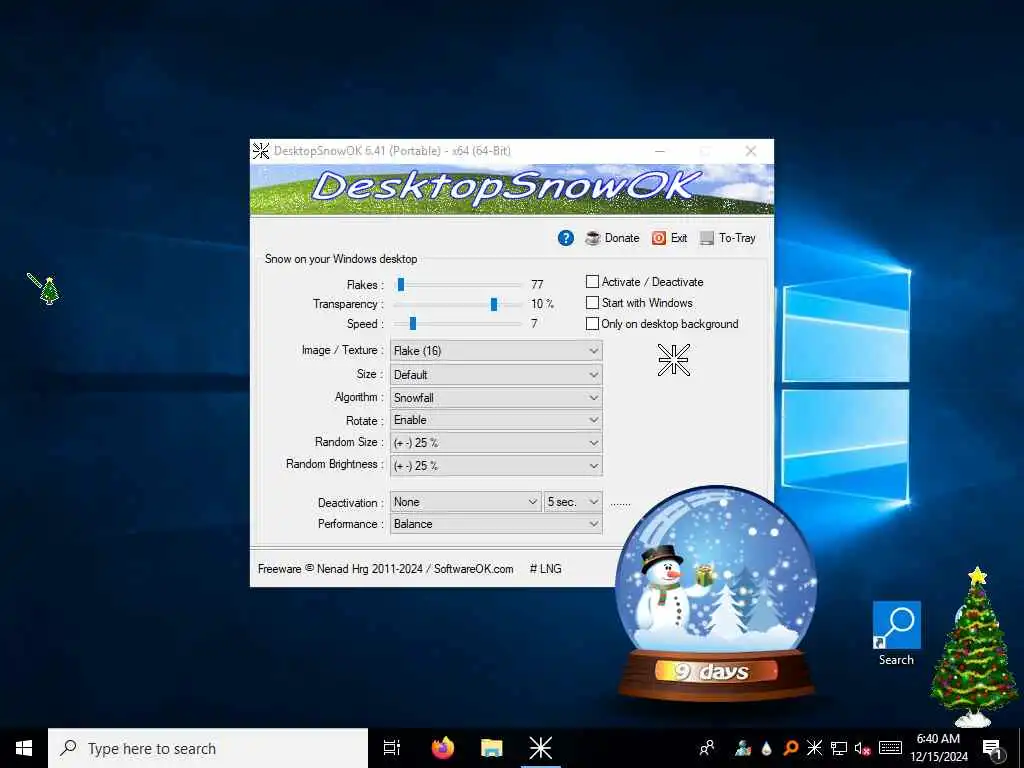Click the user-figure tray icon
The height and width of the screenshot is (768, 1024).
point(743,748)
